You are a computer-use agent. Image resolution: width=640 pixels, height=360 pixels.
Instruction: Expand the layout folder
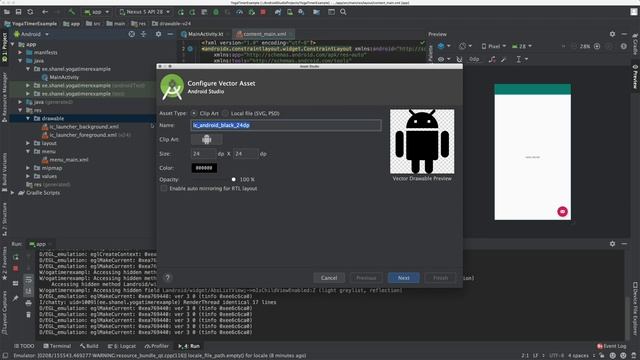28,143
